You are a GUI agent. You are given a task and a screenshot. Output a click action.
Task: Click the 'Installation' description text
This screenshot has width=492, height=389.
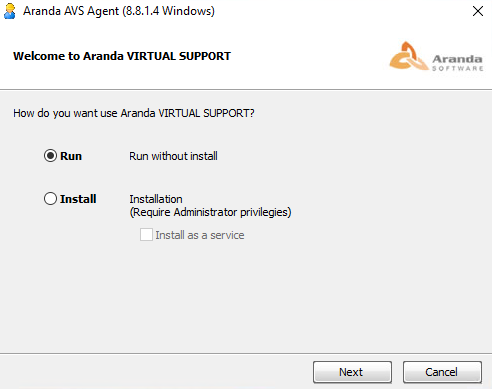coord(156,199)
